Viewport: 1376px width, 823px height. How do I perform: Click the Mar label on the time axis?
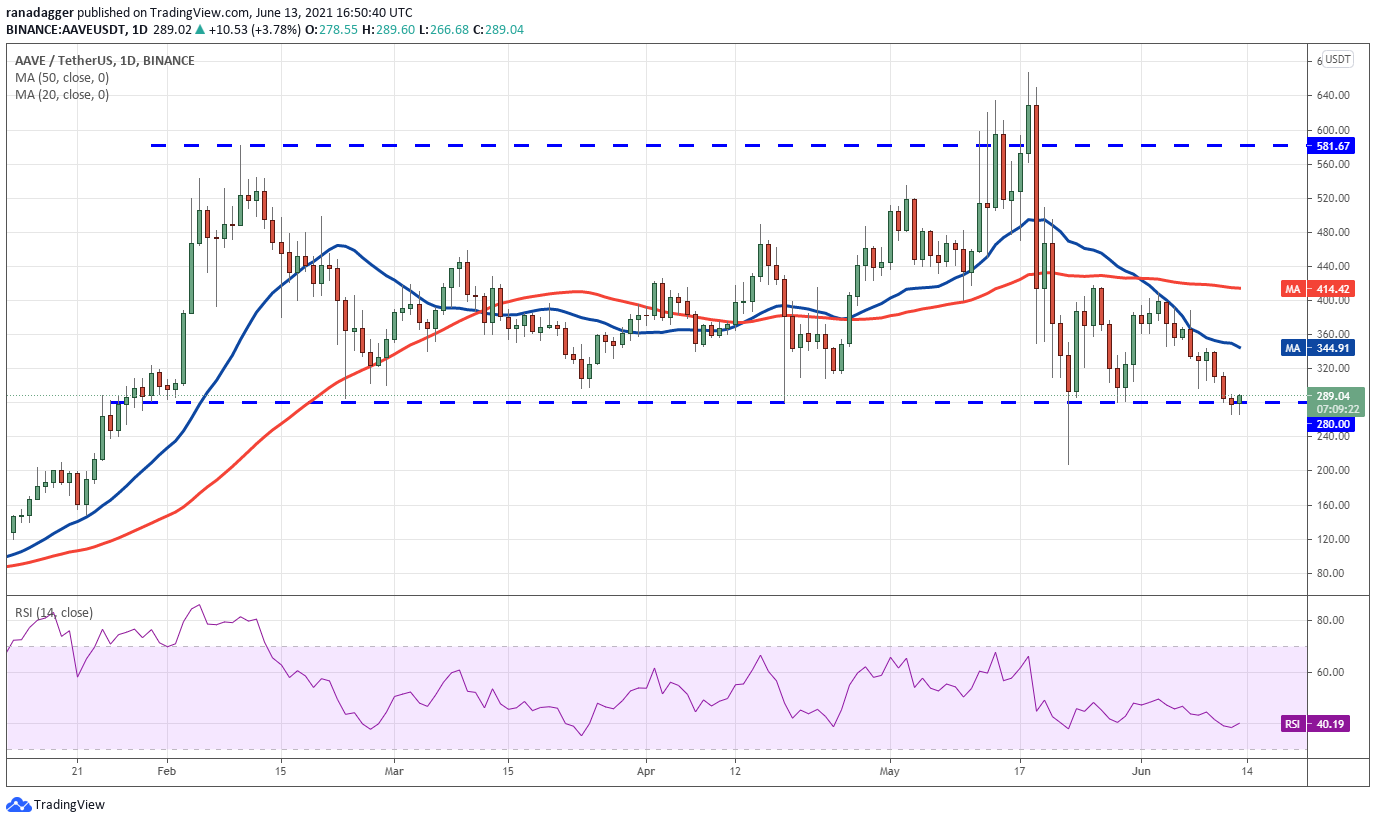[x=394, y=771]
